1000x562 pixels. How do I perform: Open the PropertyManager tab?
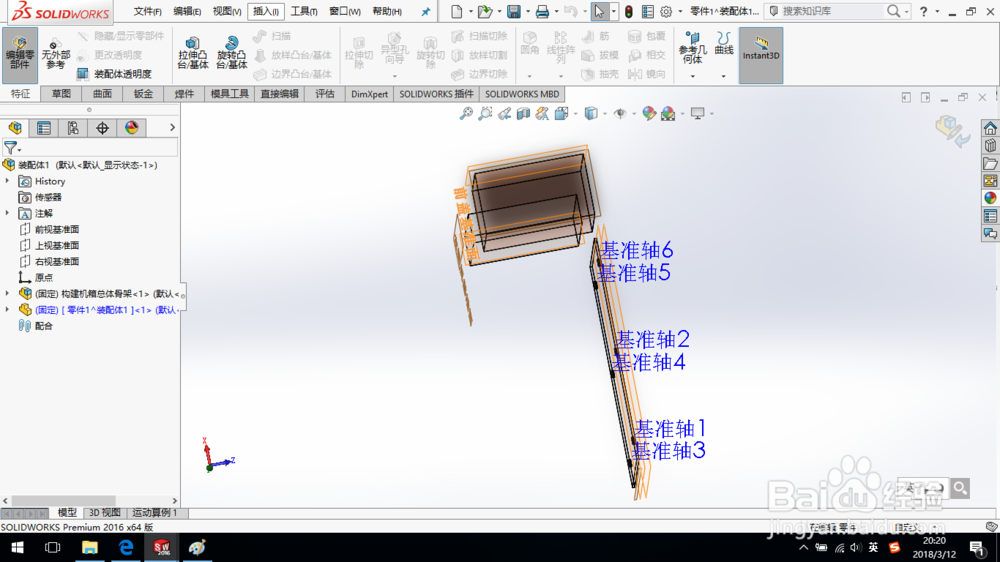click(x=44, y=128)
